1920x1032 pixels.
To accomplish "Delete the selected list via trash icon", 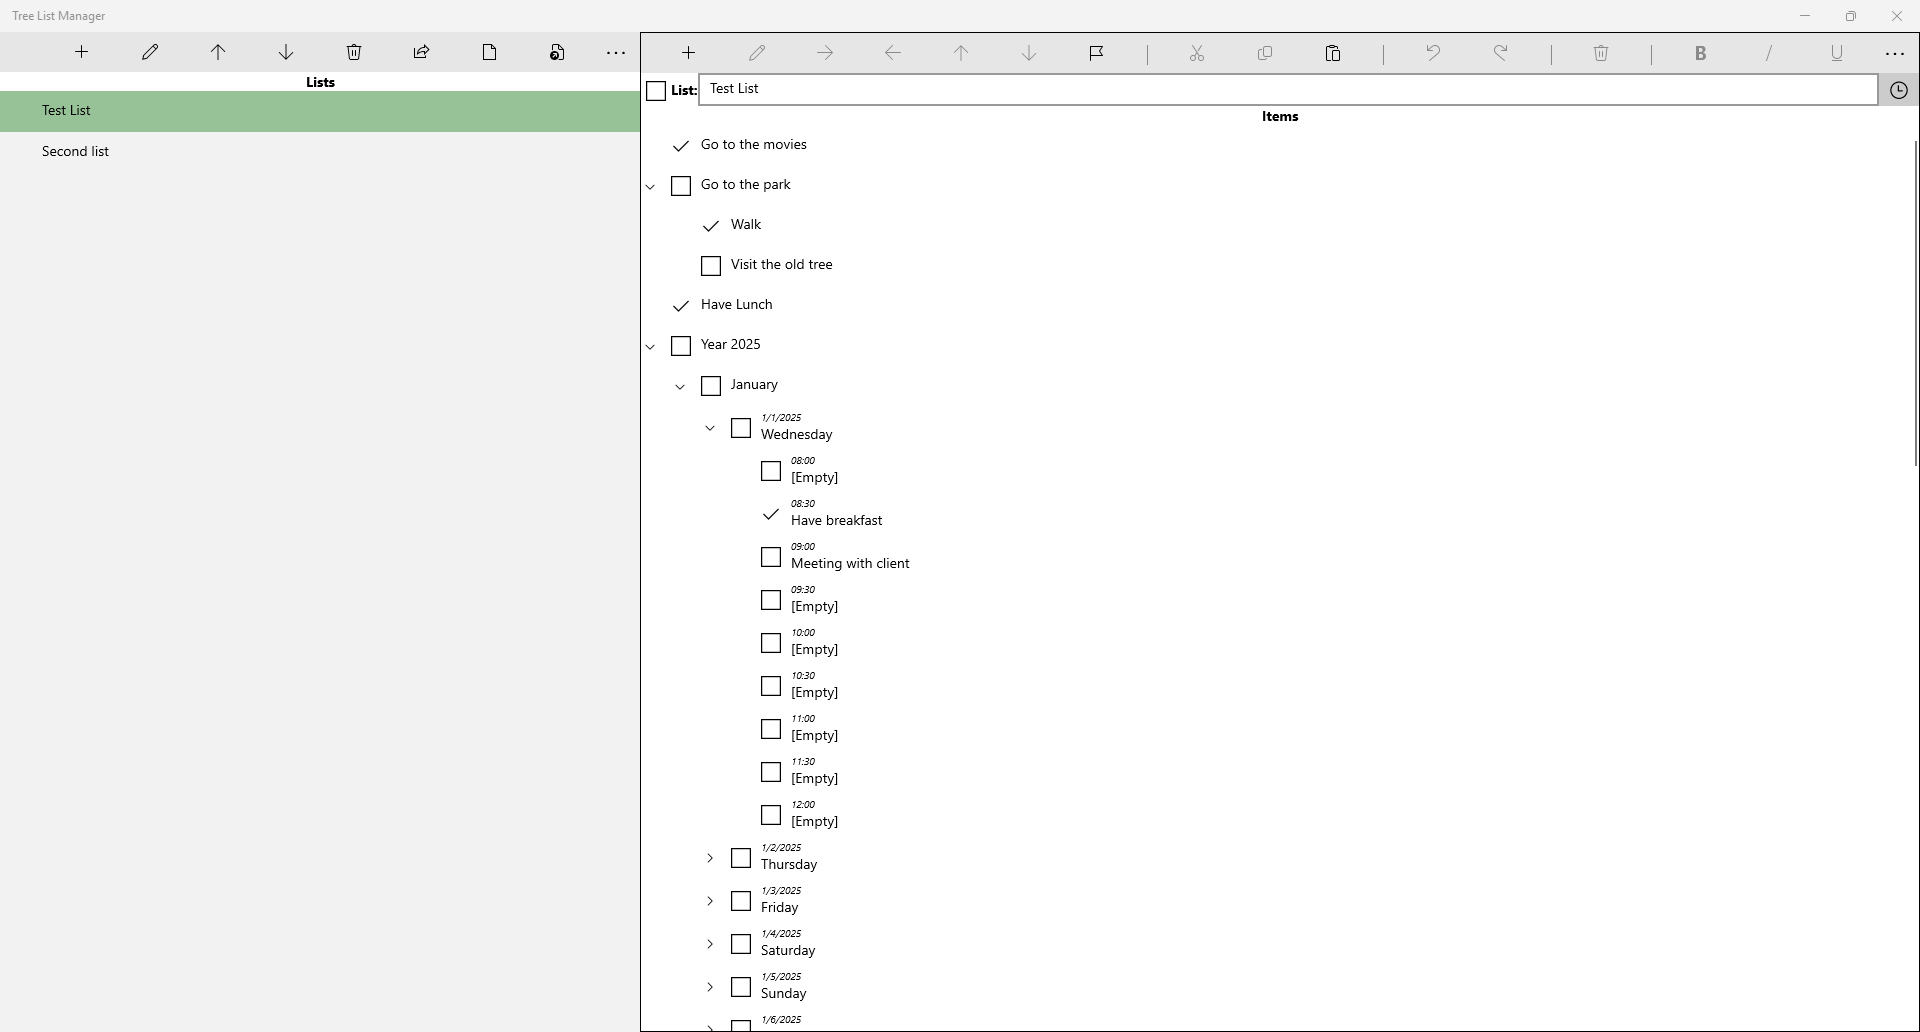I will (353, 52).
